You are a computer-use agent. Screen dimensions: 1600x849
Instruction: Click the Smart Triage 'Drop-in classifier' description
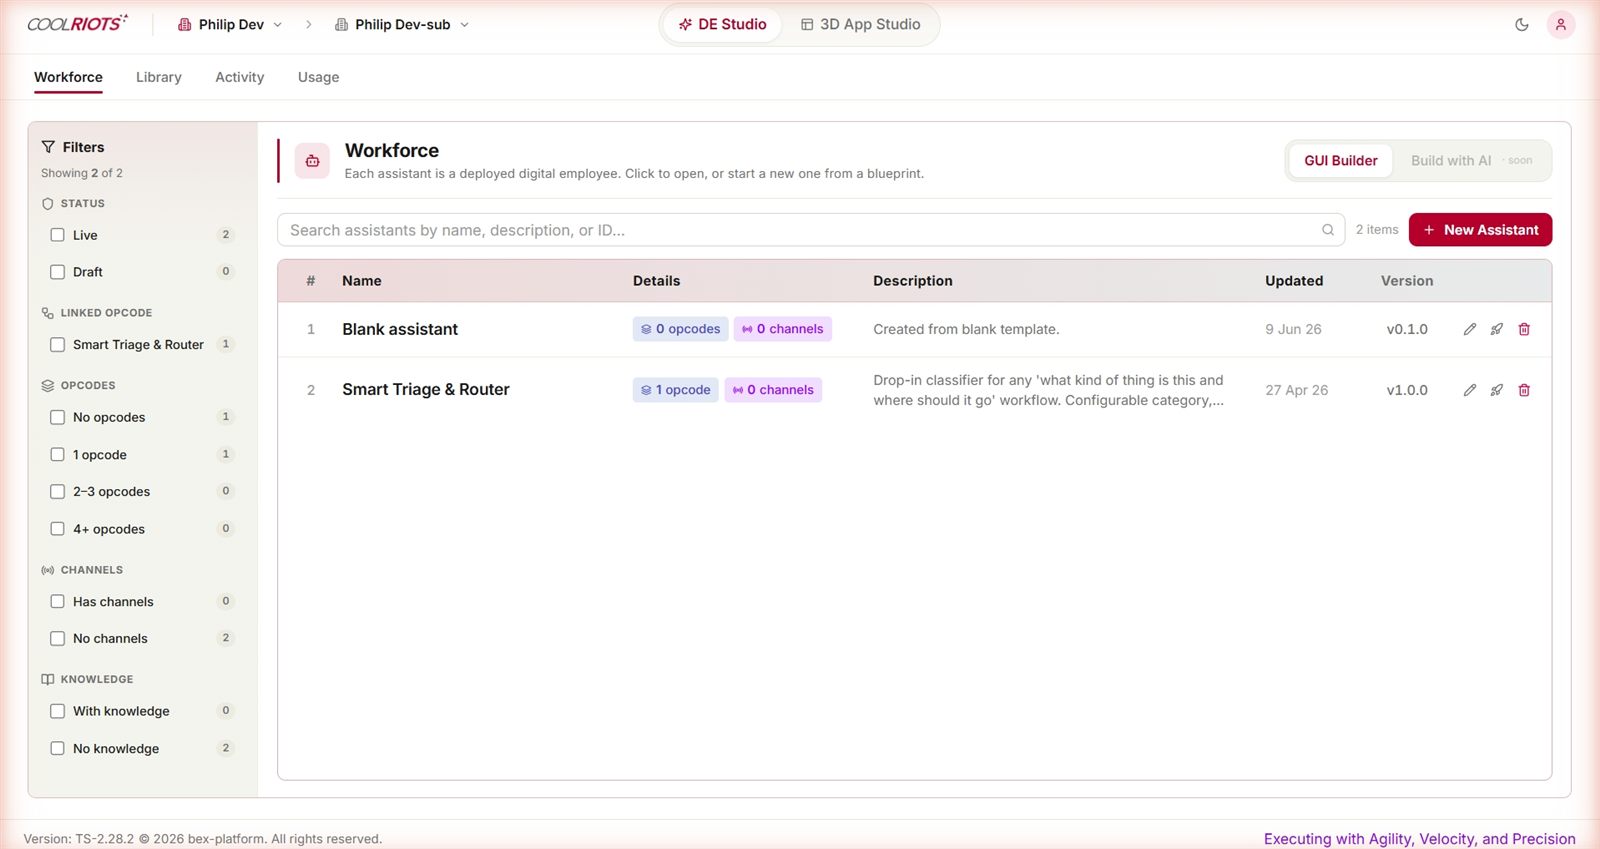[x=1048, y=390]
